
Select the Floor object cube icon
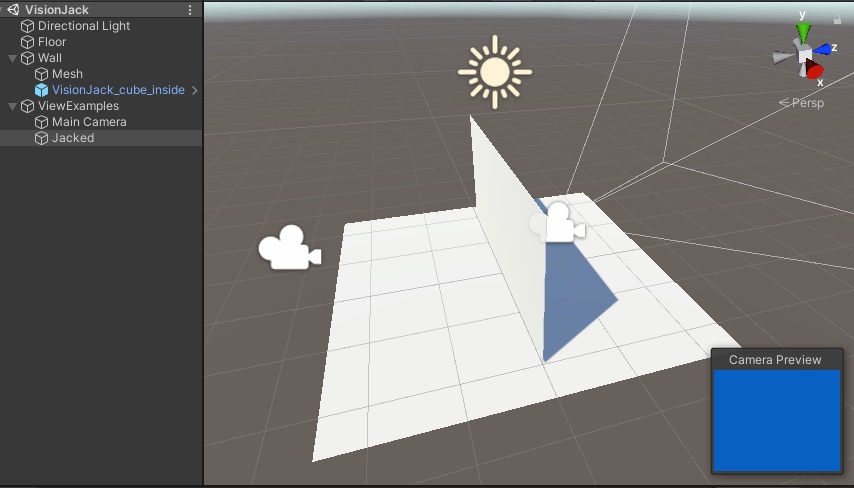point(27,42)
